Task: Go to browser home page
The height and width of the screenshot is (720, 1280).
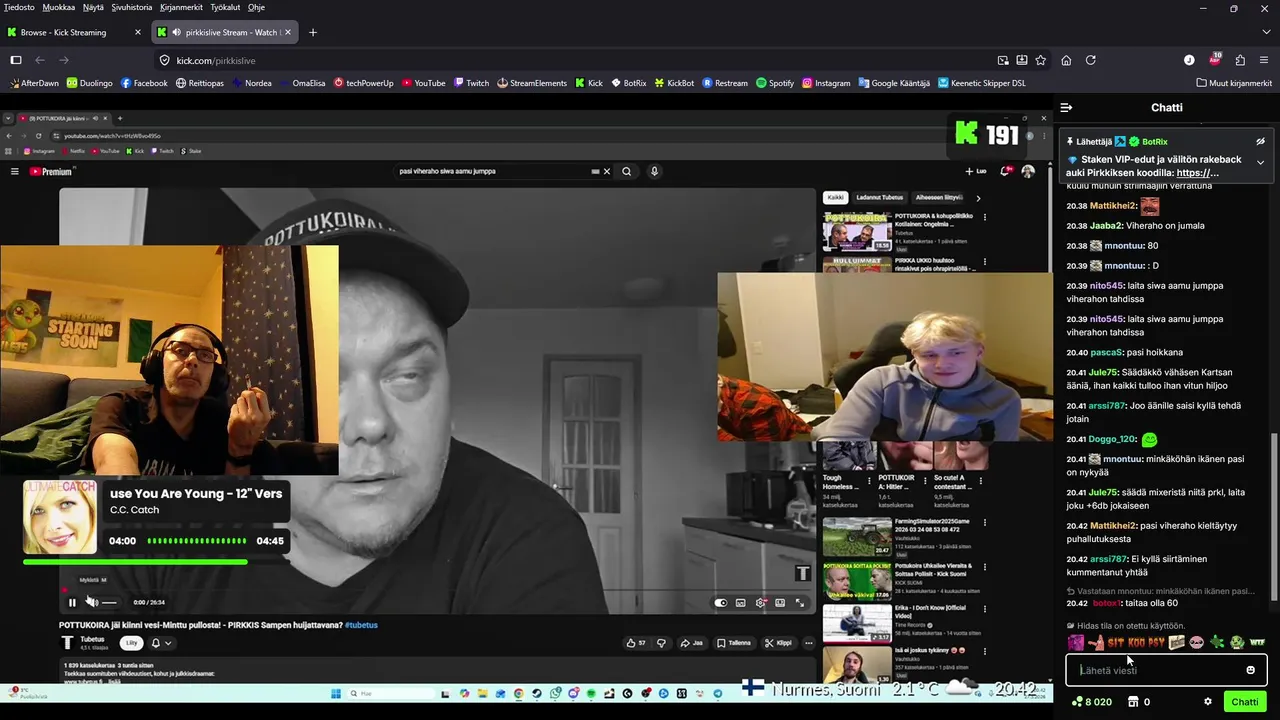Action: 1066,60
